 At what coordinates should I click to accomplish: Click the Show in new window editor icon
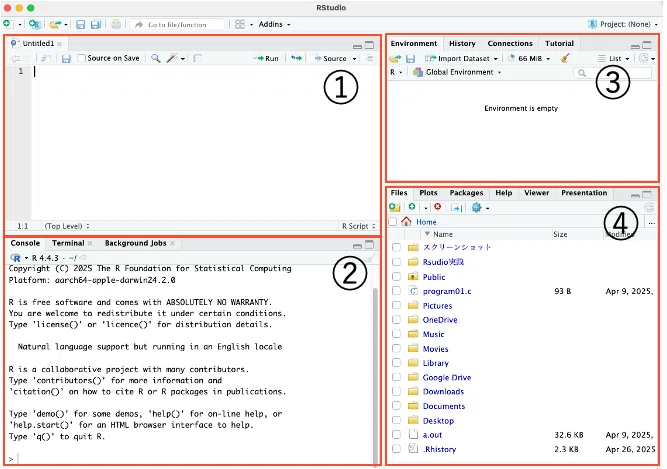[x=46, y=58]
